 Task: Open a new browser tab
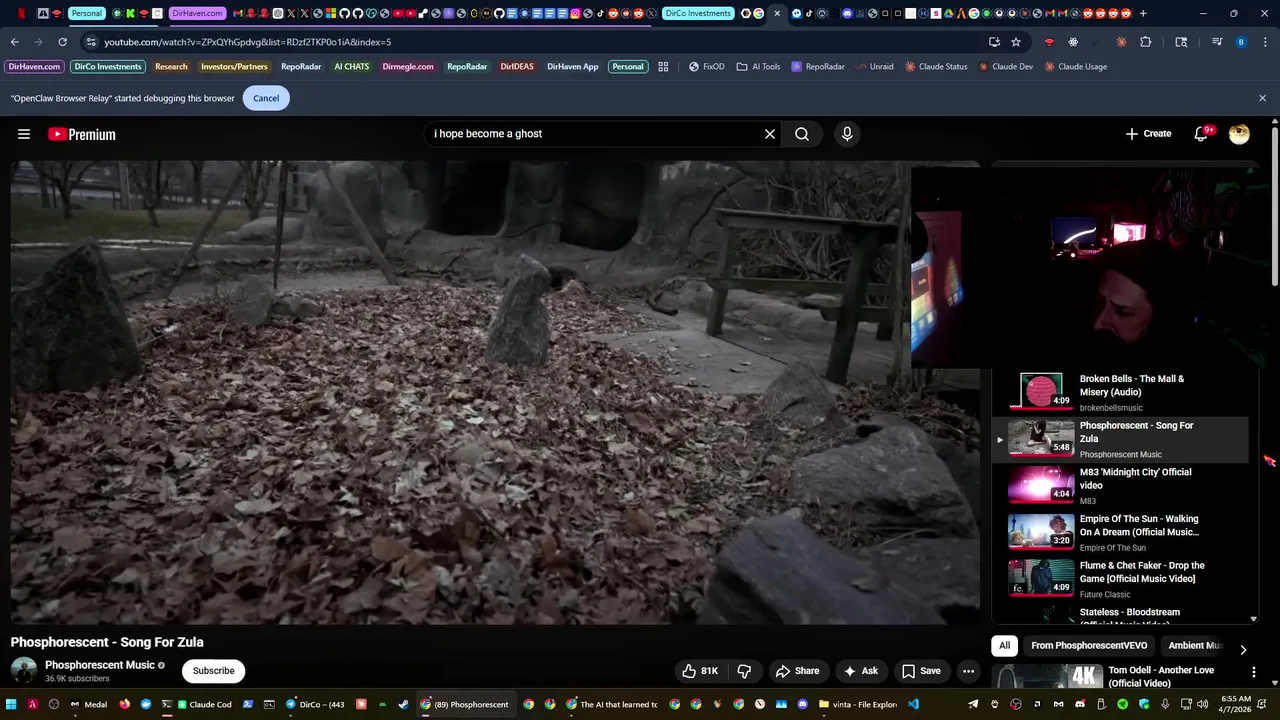click(1143, 13)
